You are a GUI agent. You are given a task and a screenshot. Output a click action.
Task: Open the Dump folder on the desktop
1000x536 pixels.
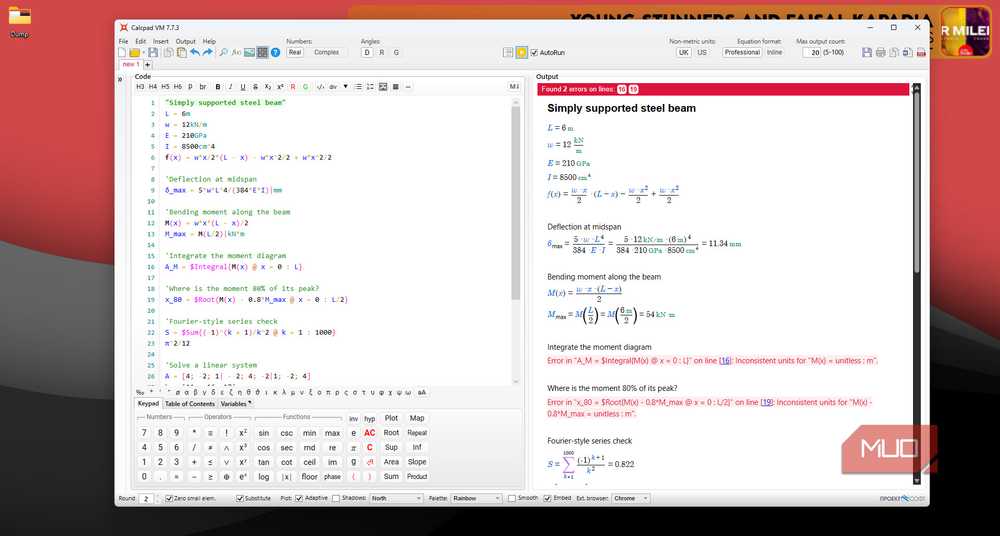[x=19, y=21]
